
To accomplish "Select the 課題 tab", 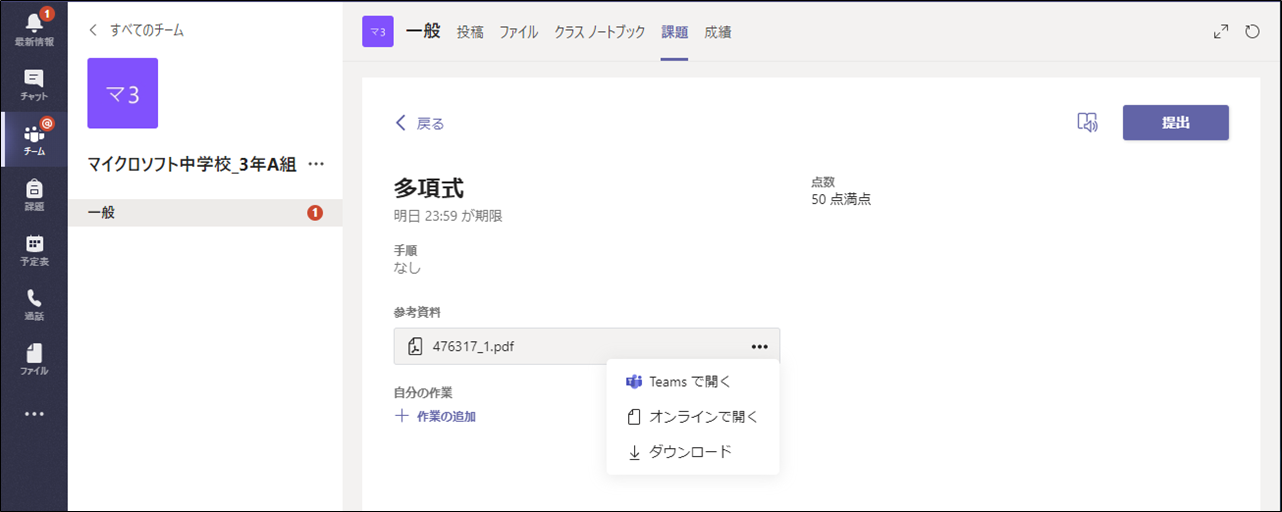I will click(674, 32).
